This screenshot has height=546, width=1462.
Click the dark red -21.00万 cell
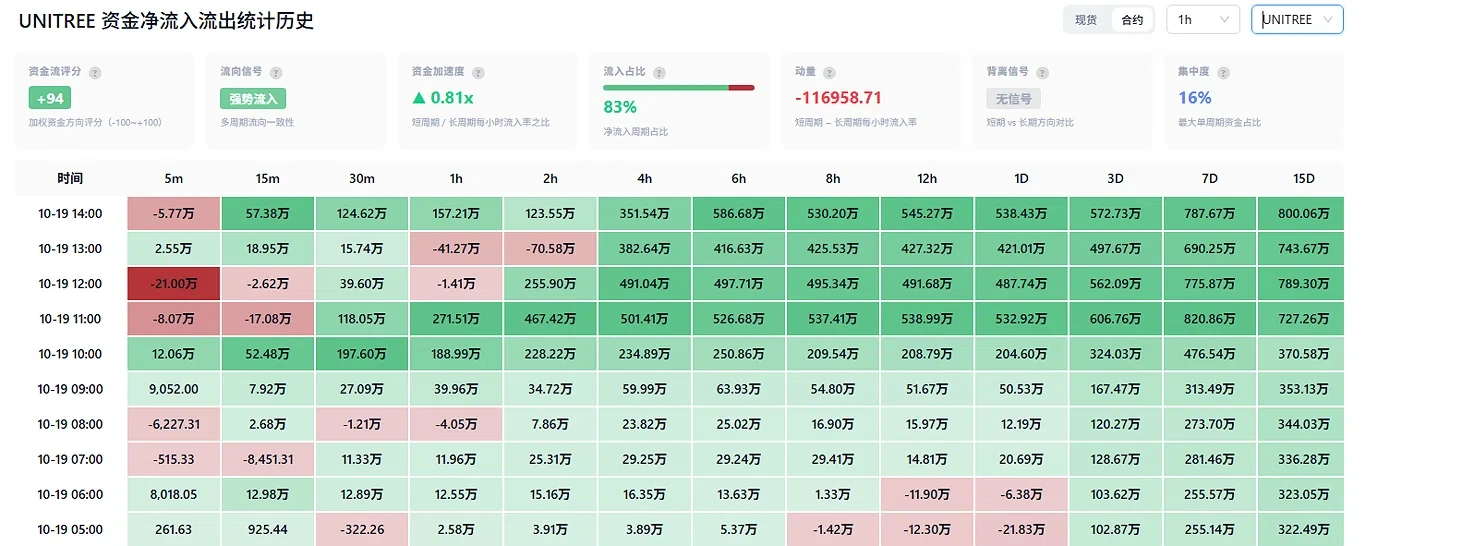[x=174, y=284]
